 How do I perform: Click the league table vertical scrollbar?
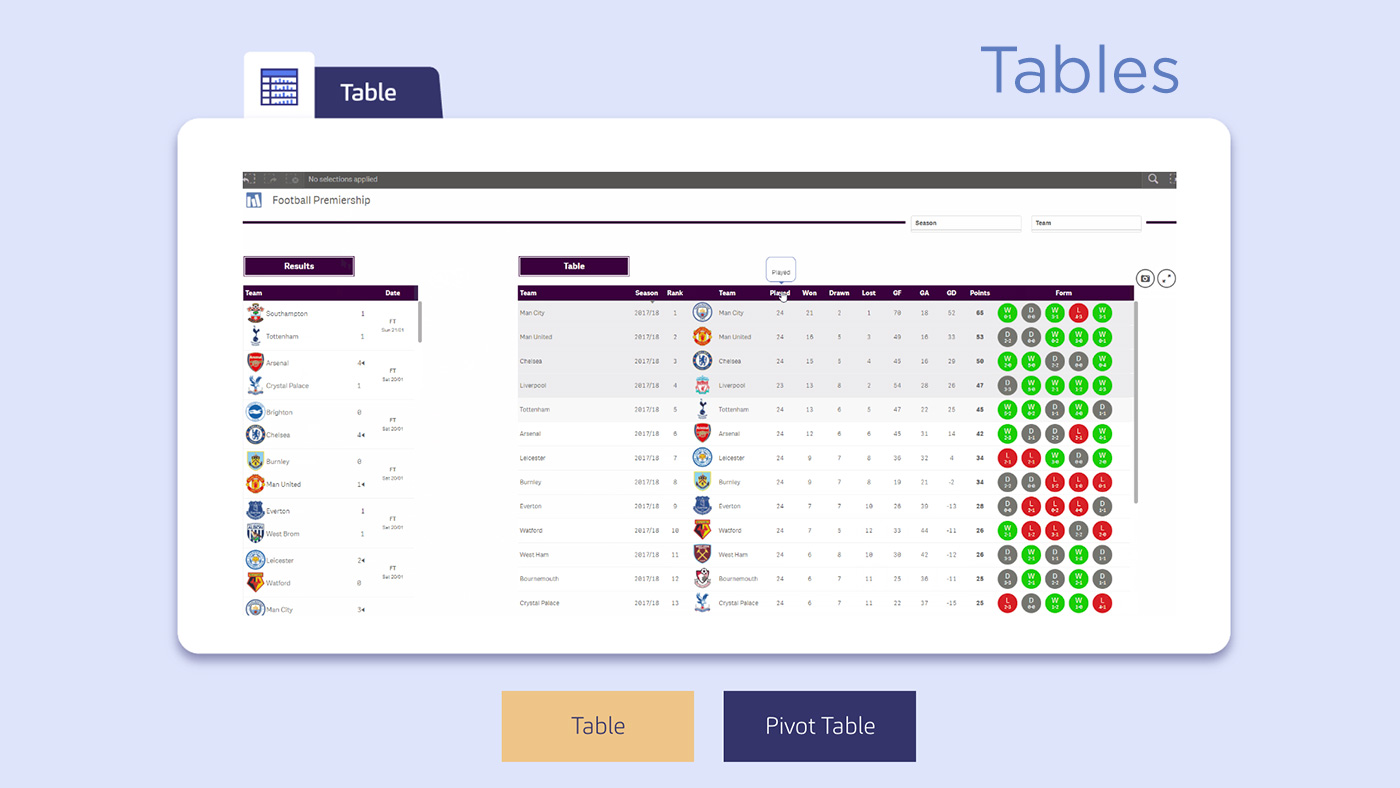[x=1136, y=402]
